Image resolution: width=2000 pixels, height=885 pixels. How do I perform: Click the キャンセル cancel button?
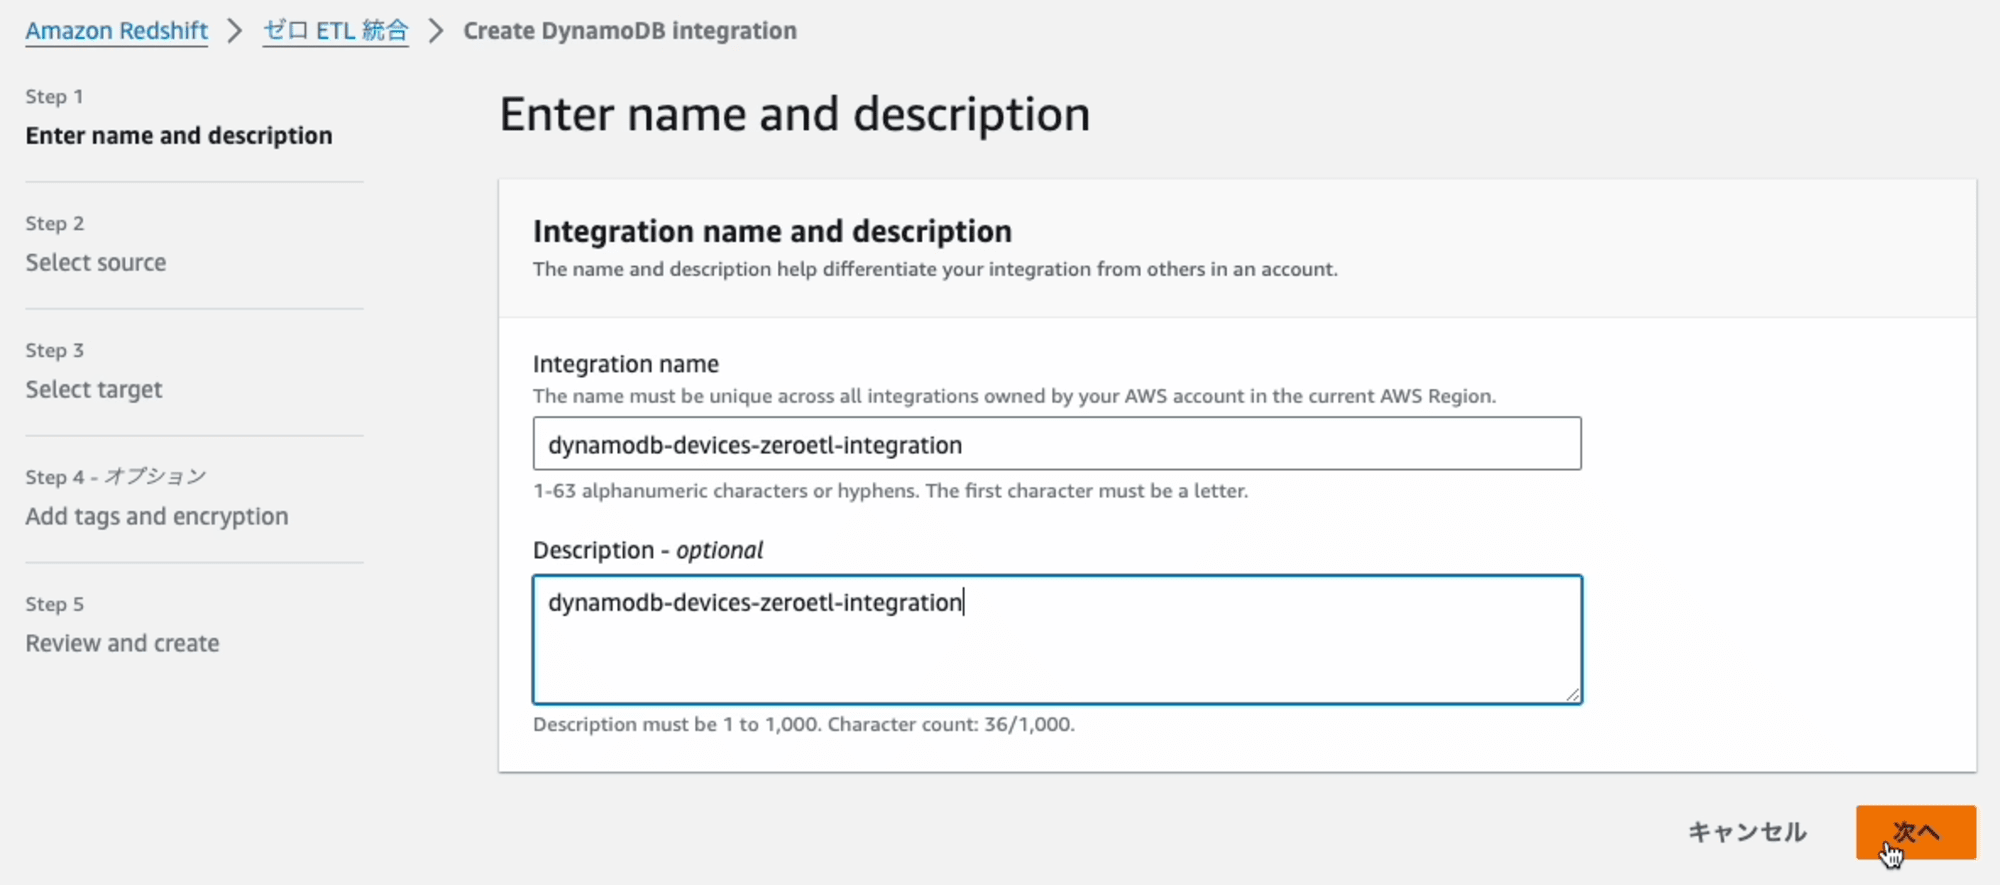point(1747,832)
